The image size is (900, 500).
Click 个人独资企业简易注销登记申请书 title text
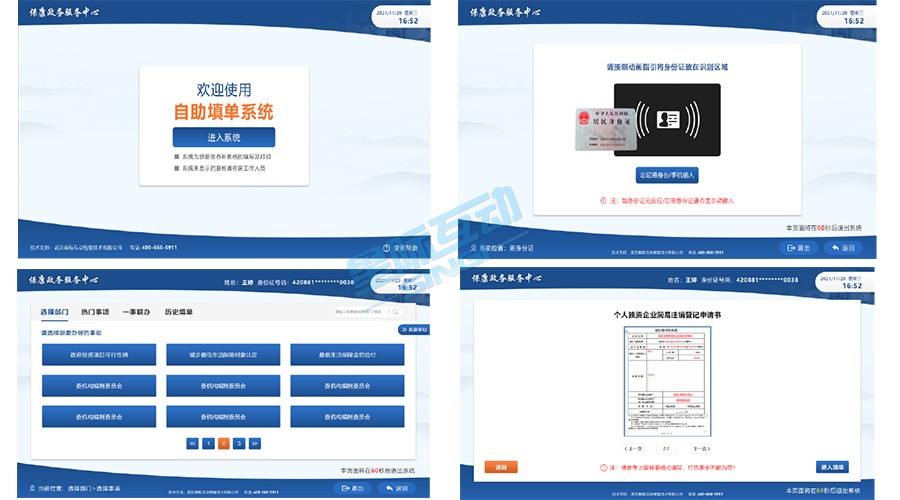click(667, 315)
